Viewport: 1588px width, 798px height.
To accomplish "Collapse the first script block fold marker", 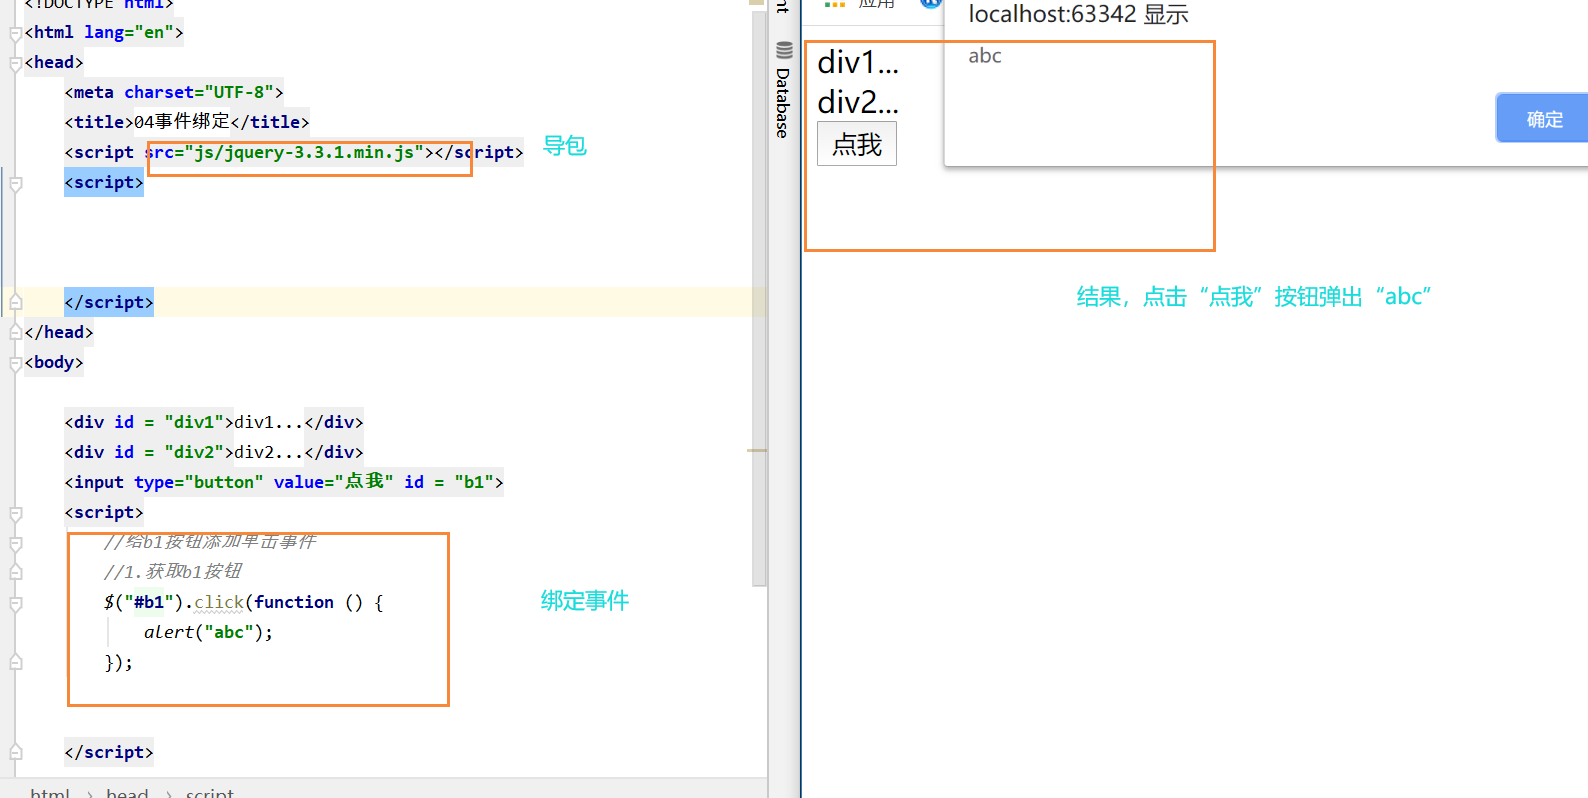I will (x=15, y=183).
